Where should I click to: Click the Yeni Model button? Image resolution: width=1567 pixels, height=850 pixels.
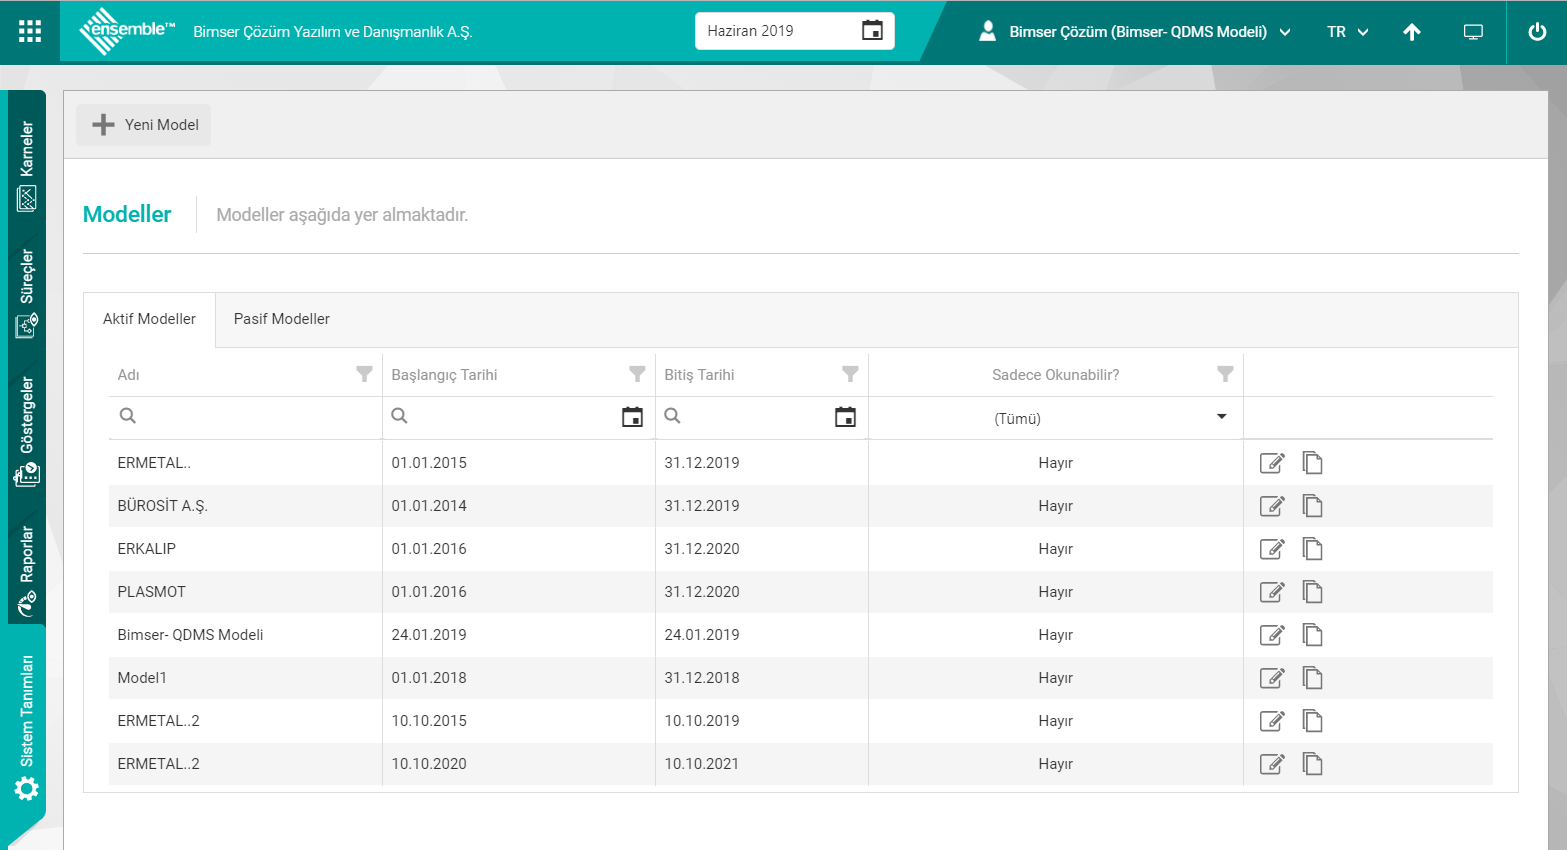[x=144, y=125]
